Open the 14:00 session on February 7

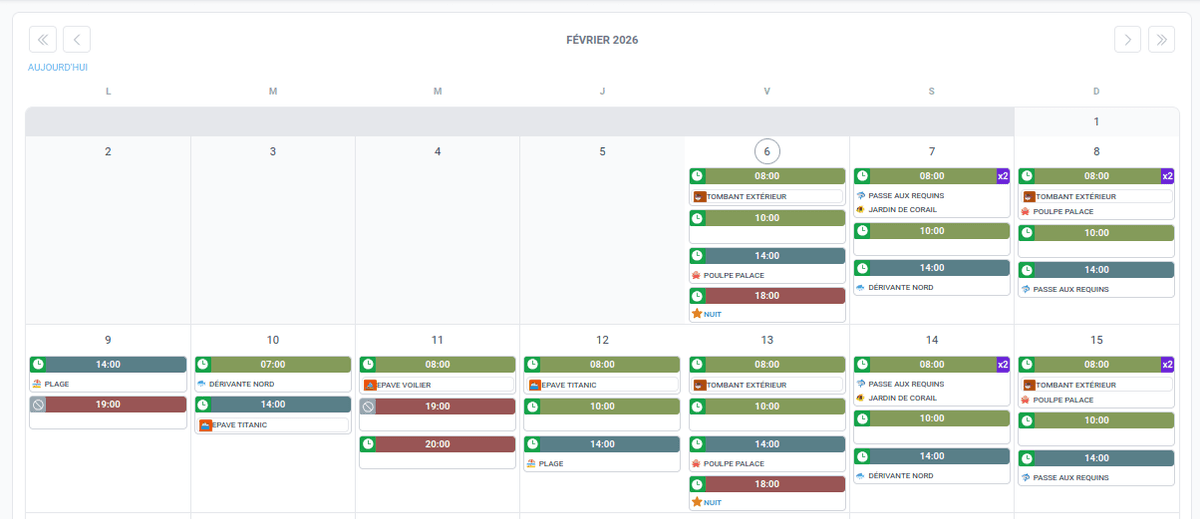[932, 268]
